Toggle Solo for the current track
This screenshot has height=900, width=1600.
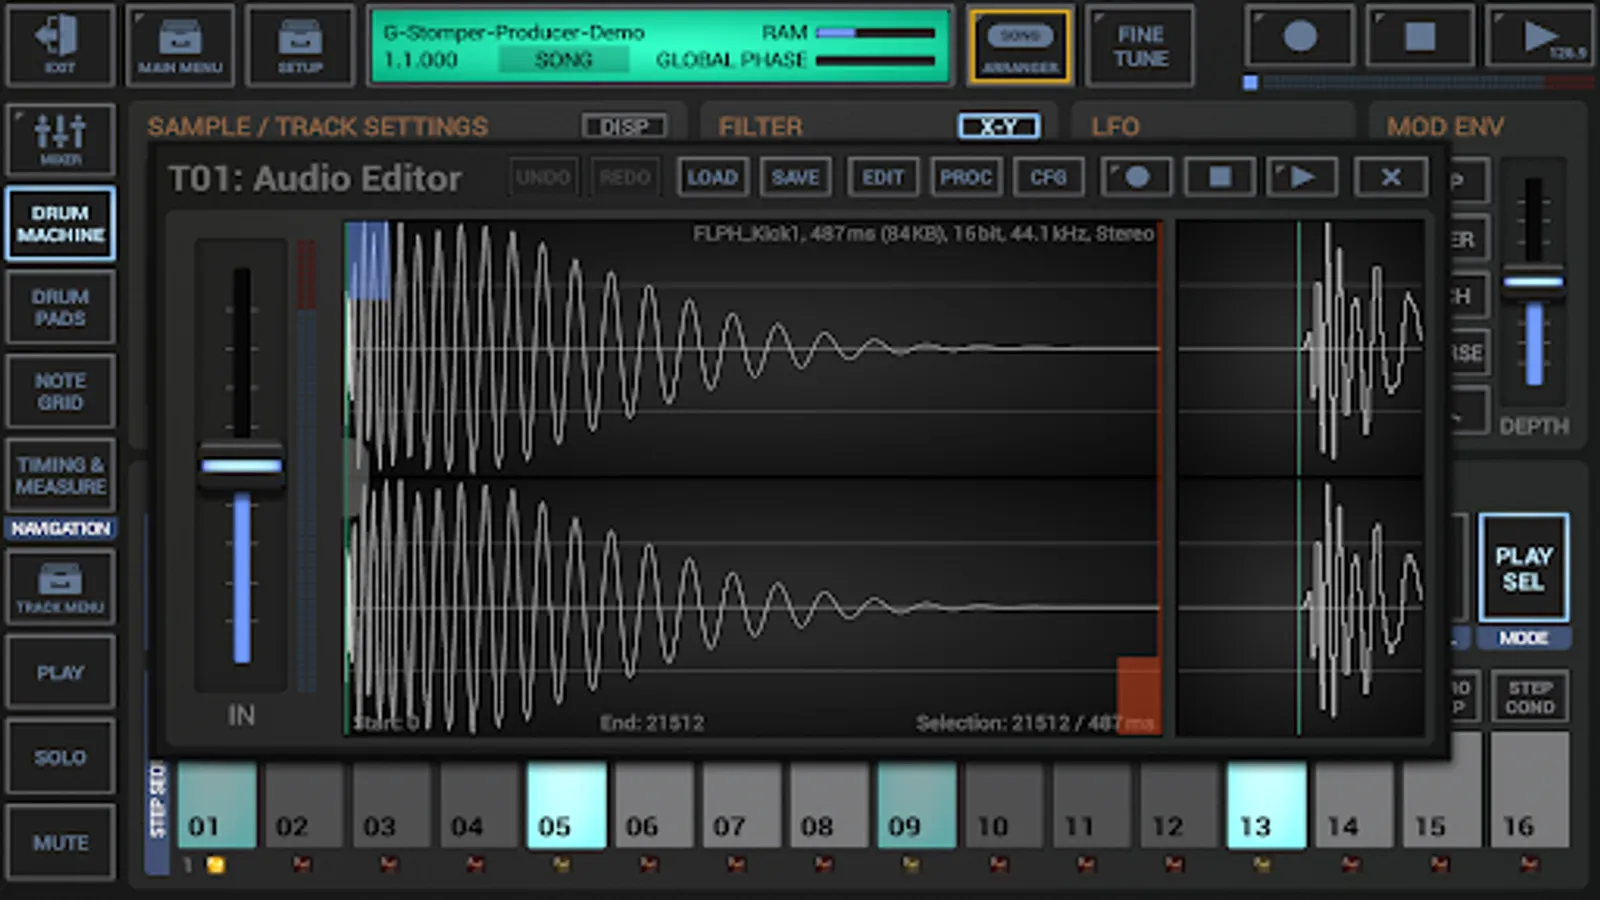tap(61, 758)
